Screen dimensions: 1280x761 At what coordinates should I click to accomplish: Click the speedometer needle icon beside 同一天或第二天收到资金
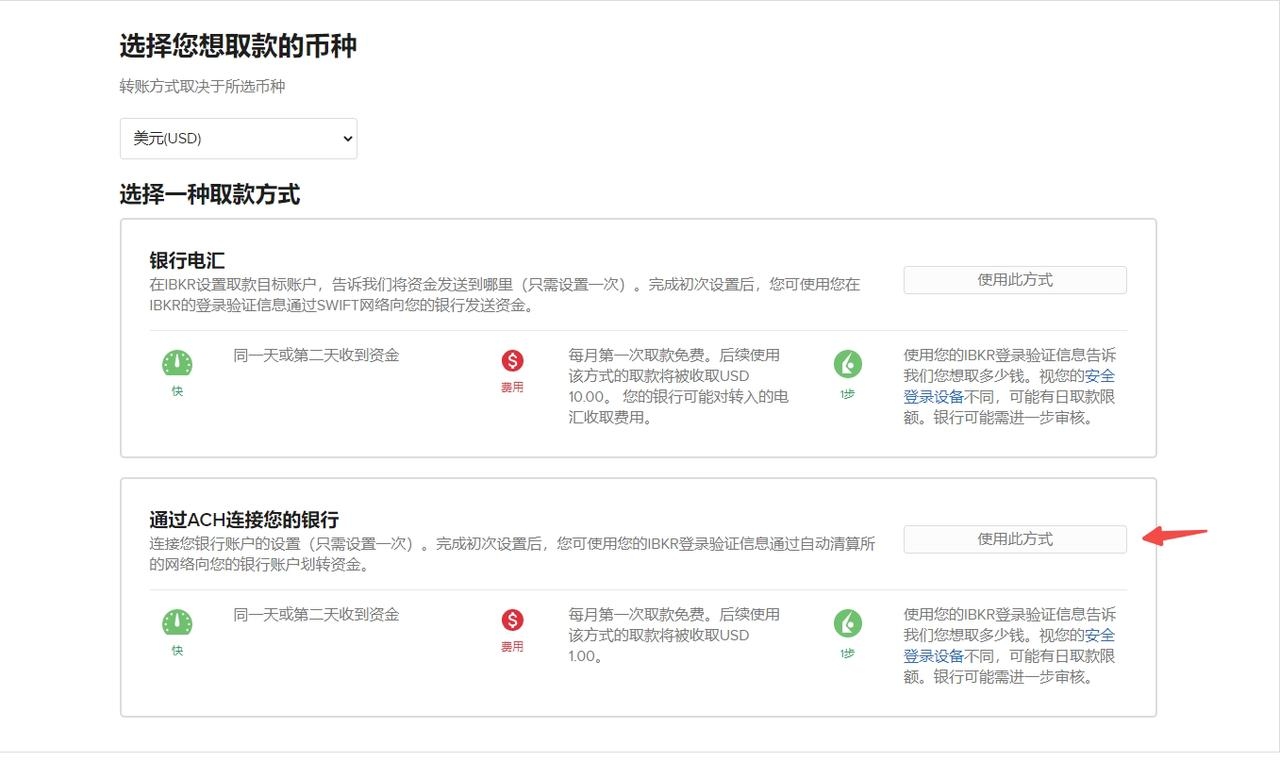coord(176,360)
